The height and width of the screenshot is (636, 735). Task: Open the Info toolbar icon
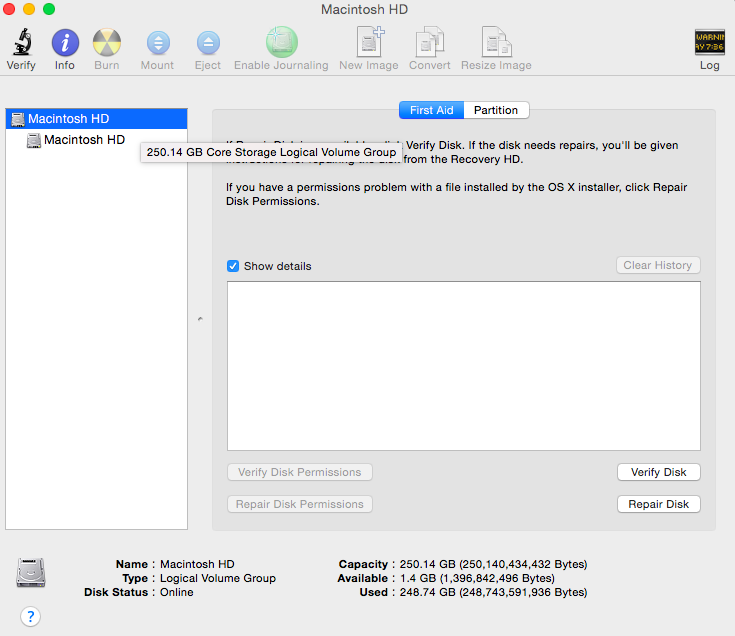[65, 43]
